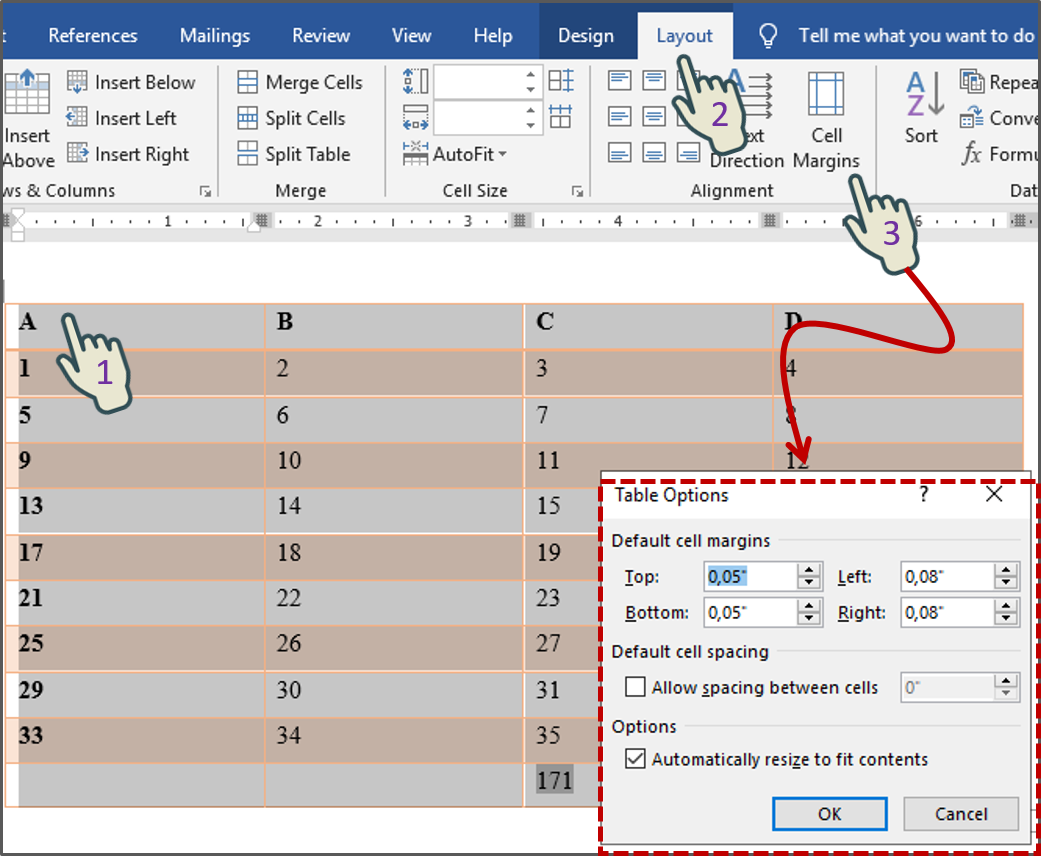Click the Insert Left icon
Screen dimensions: 1041x856
pyautogui.click(x=77, y=117)
